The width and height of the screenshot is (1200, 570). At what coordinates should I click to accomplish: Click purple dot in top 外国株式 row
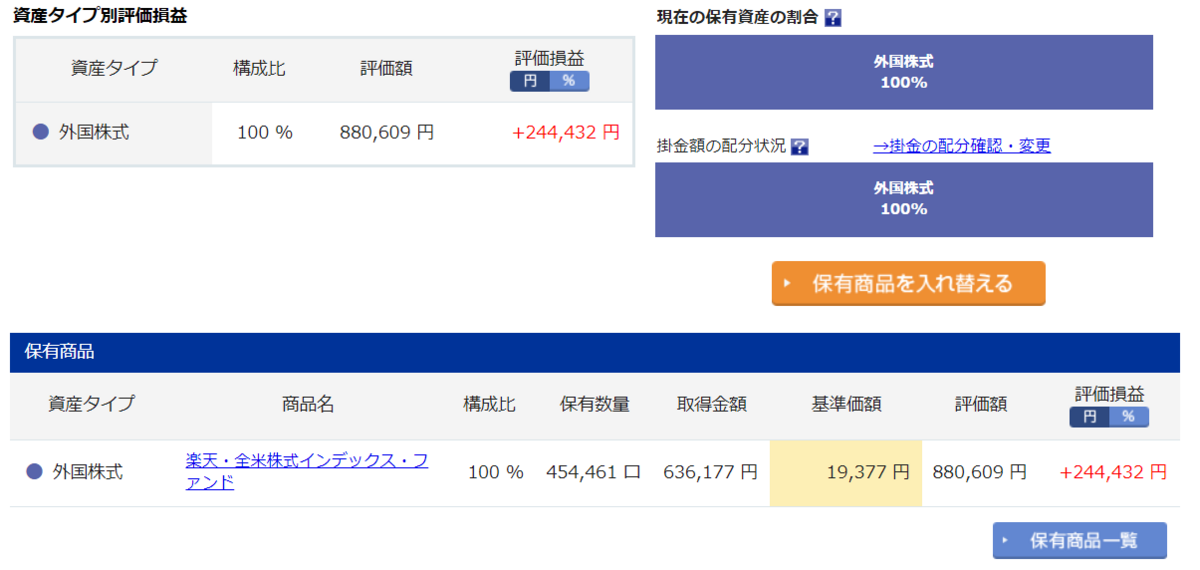(x=41, y=131)
